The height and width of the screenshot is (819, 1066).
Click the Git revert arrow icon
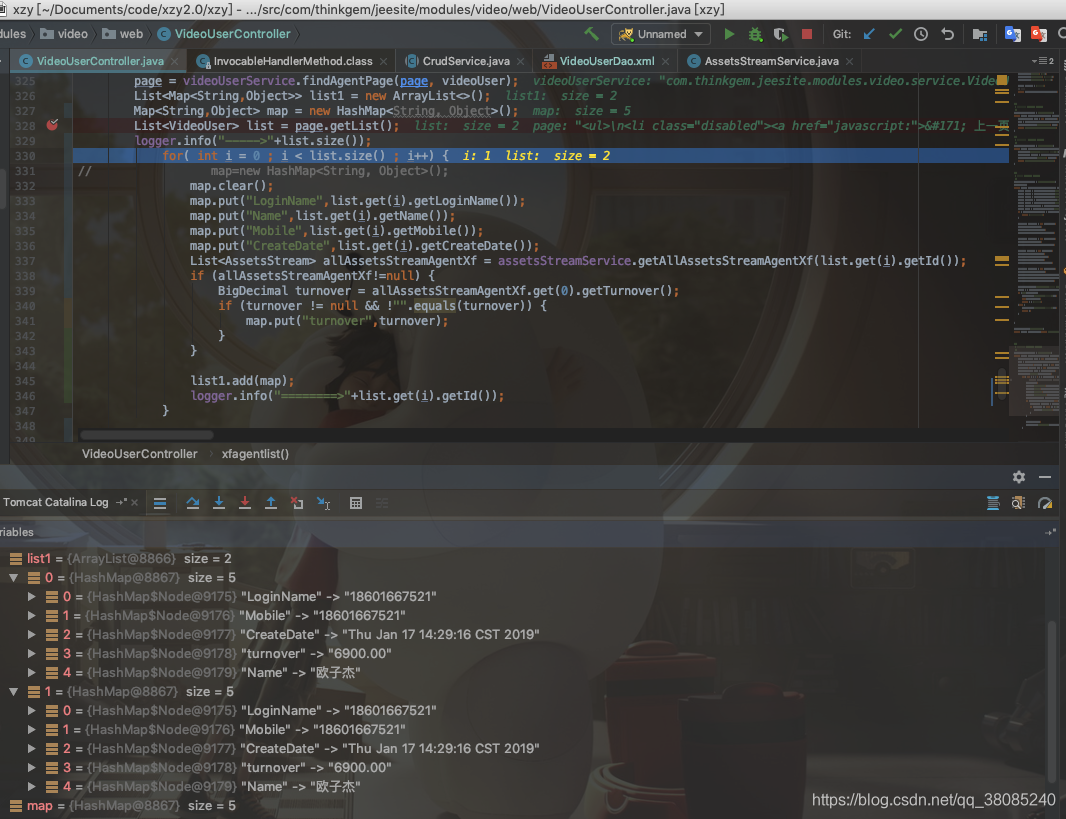coord(948,34)
